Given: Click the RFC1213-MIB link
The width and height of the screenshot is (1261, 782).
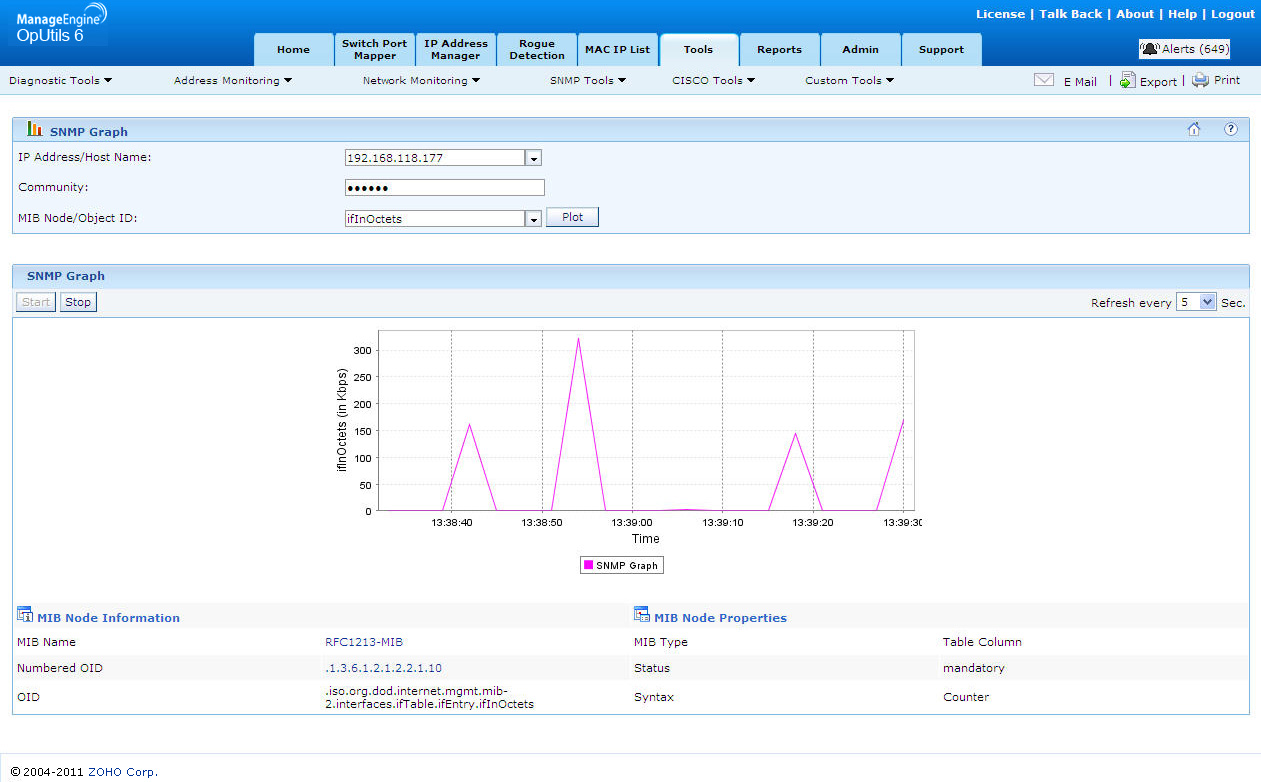Looking at the screenshot, I should [x=363, y=642].
